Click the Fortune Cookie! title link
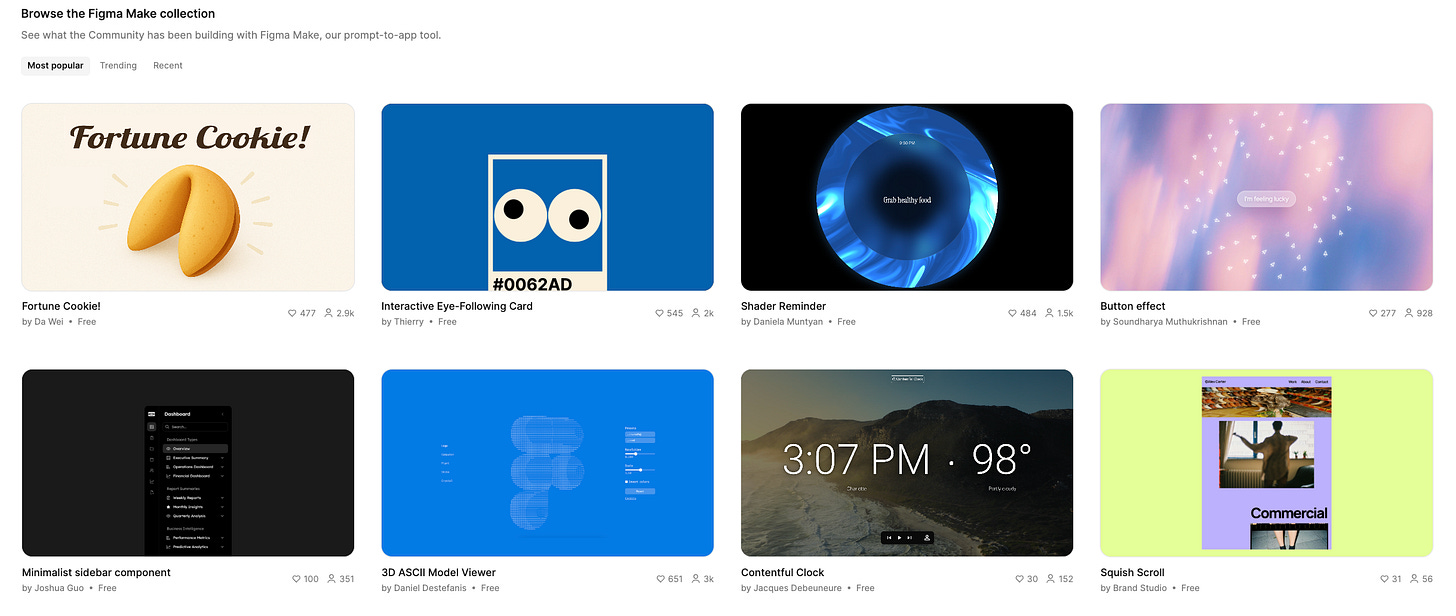 [x=61, y=306]
